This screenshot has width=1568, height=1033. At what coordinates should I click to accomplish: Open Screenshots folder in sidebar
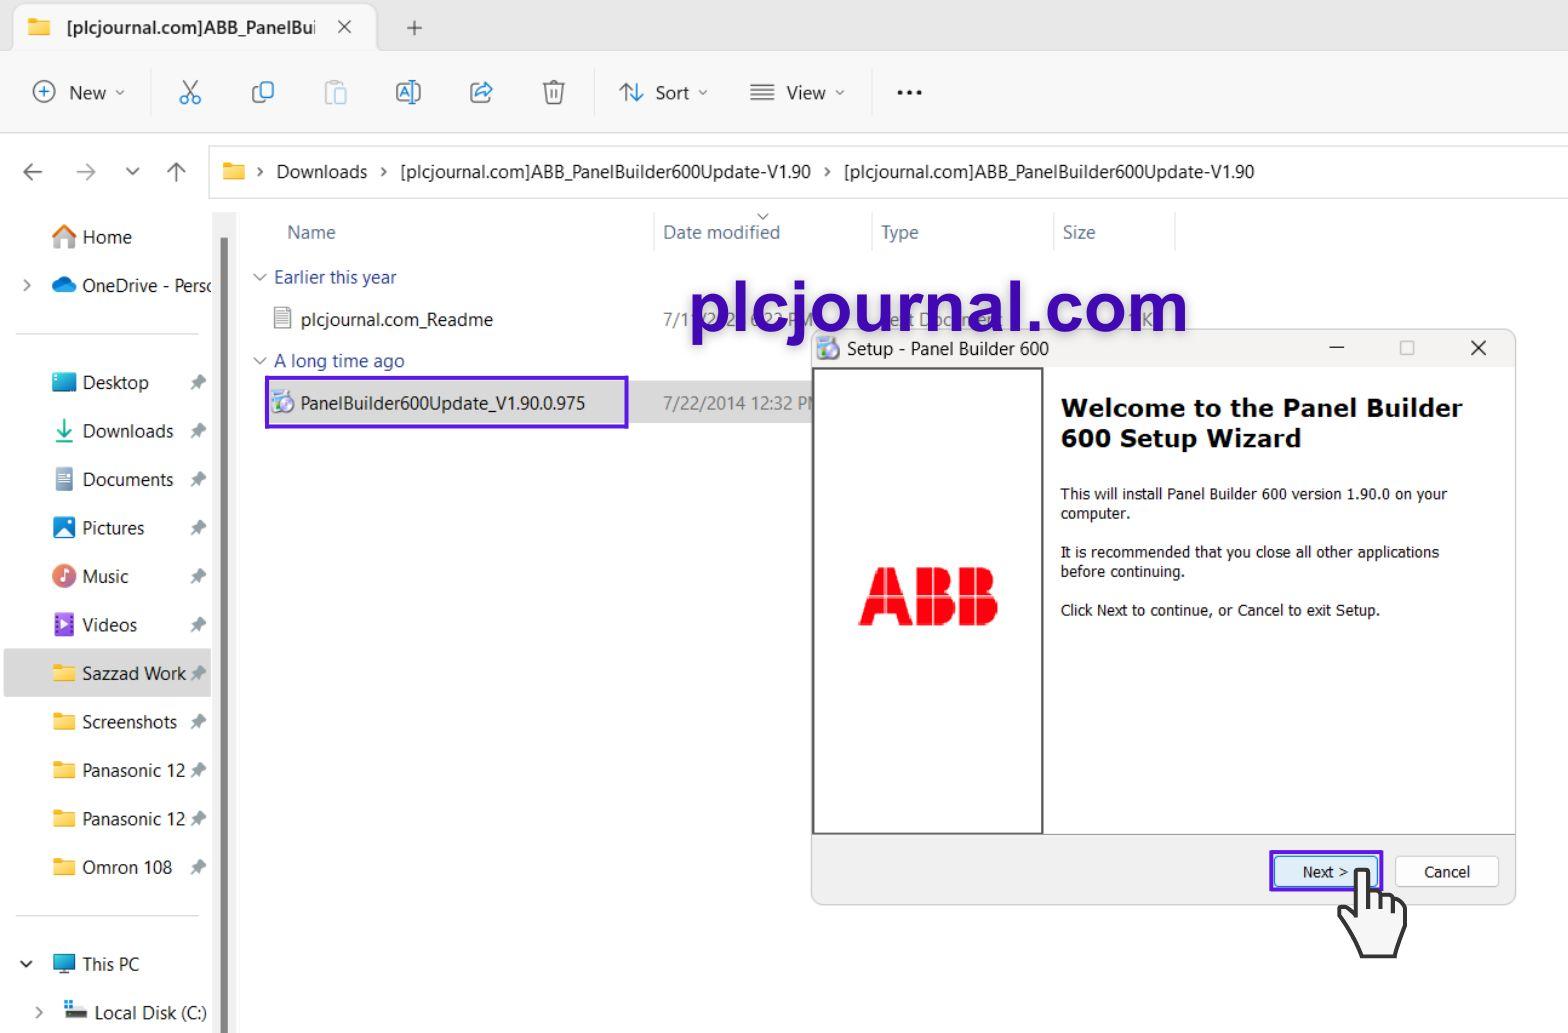tap(129, 722)
